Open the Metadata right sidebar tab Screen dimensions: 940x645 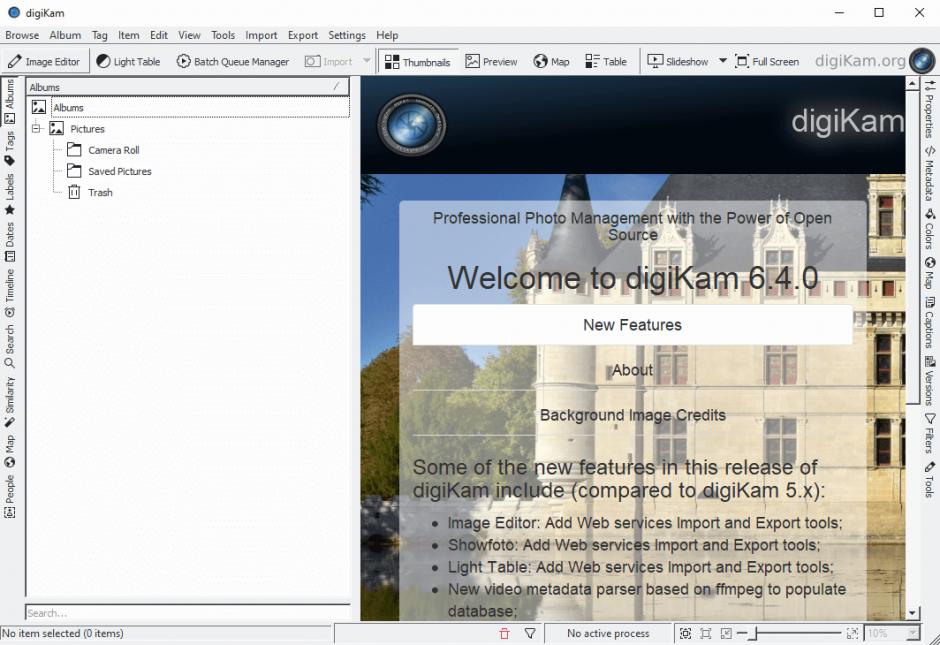pyautogui.click(x=929, y=174)
